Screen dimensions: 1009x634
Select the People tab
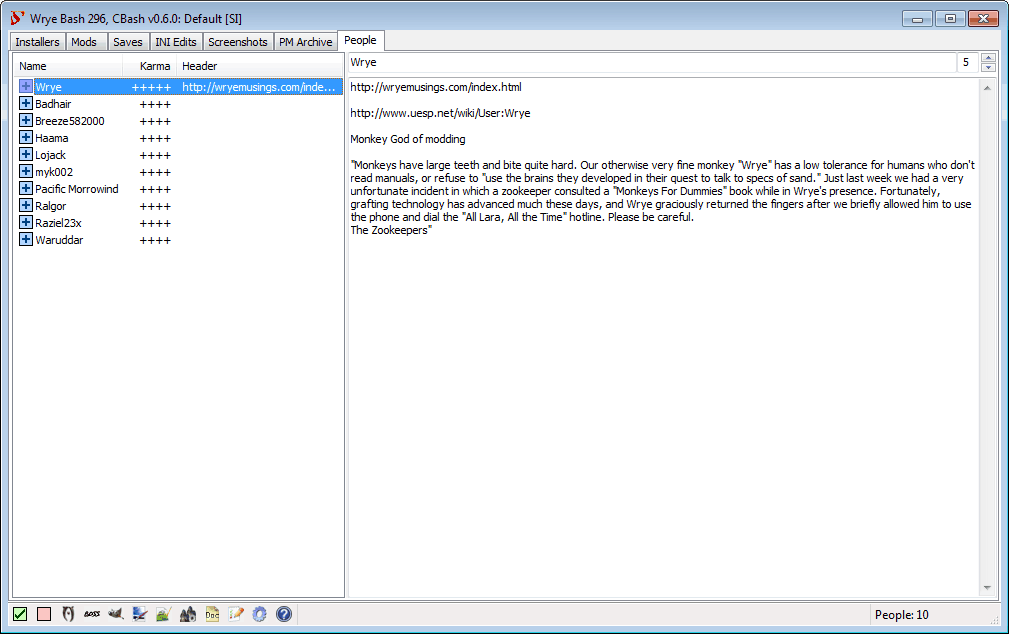(x=360, y=41)
